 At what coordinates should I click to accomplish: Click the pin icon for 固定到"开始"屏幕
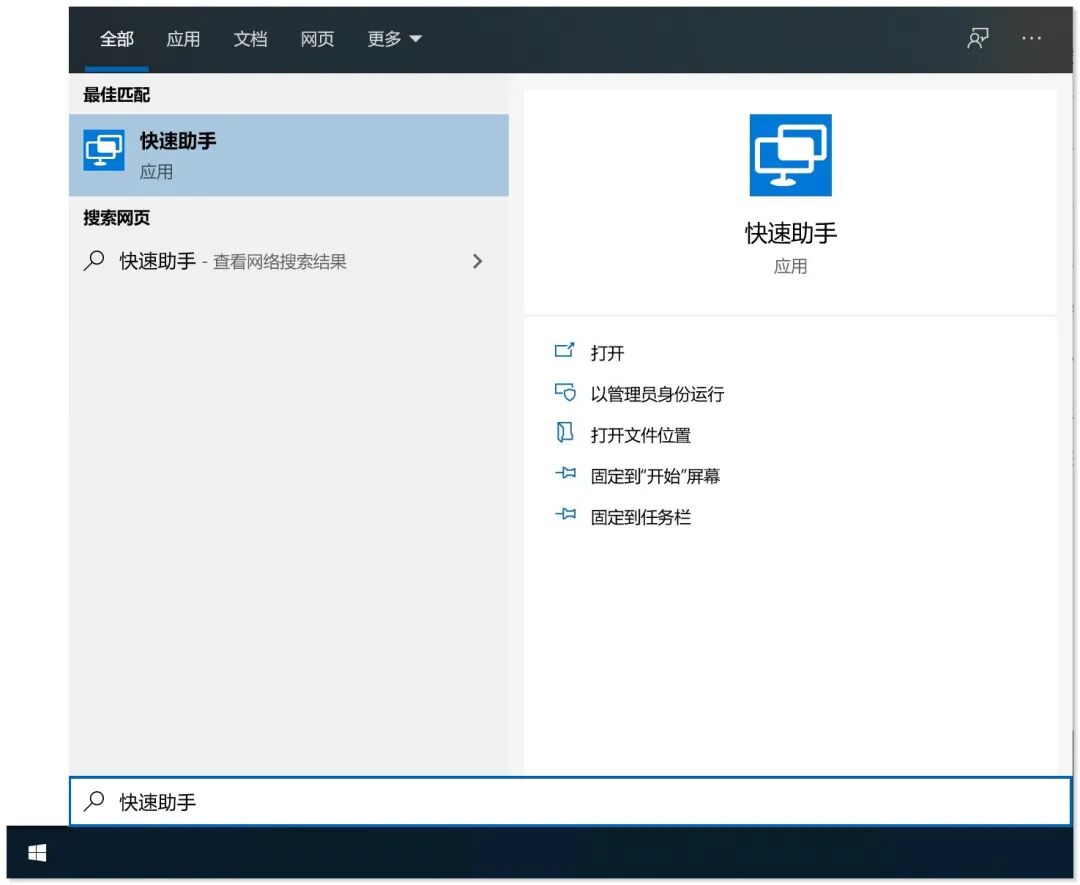pos(565,474)
